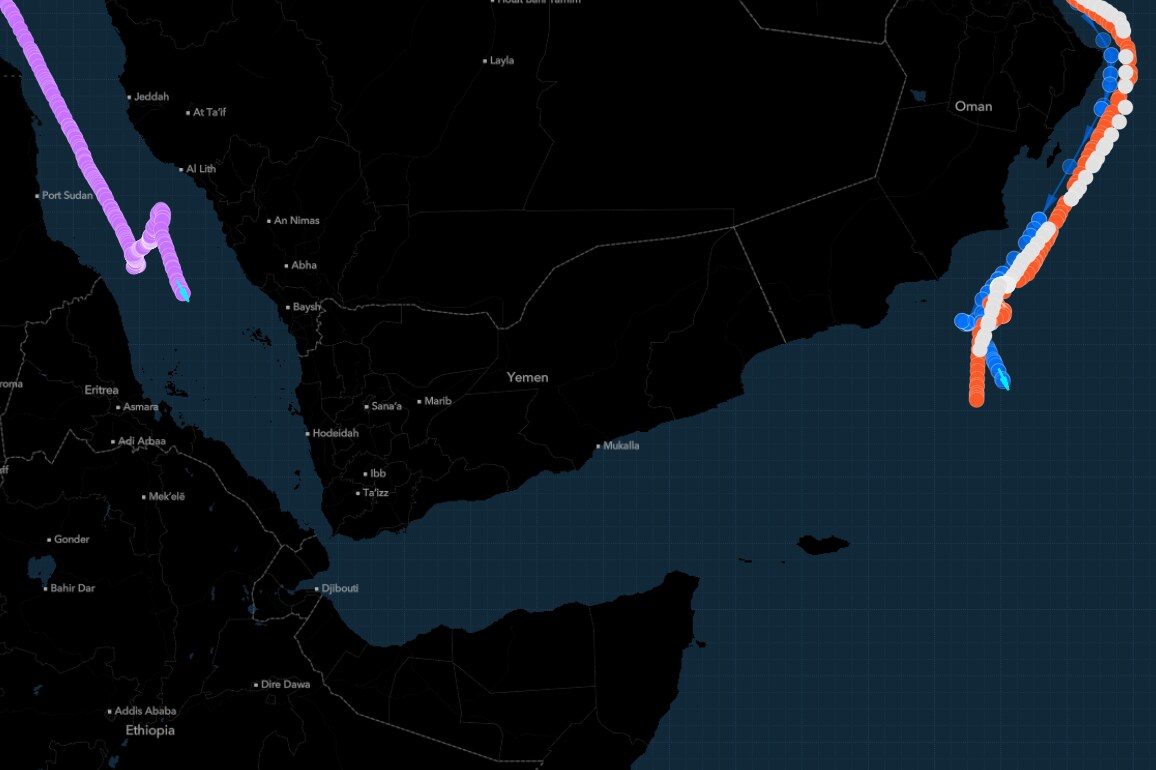Click the Al Lith city marker

tap(182, 170)
